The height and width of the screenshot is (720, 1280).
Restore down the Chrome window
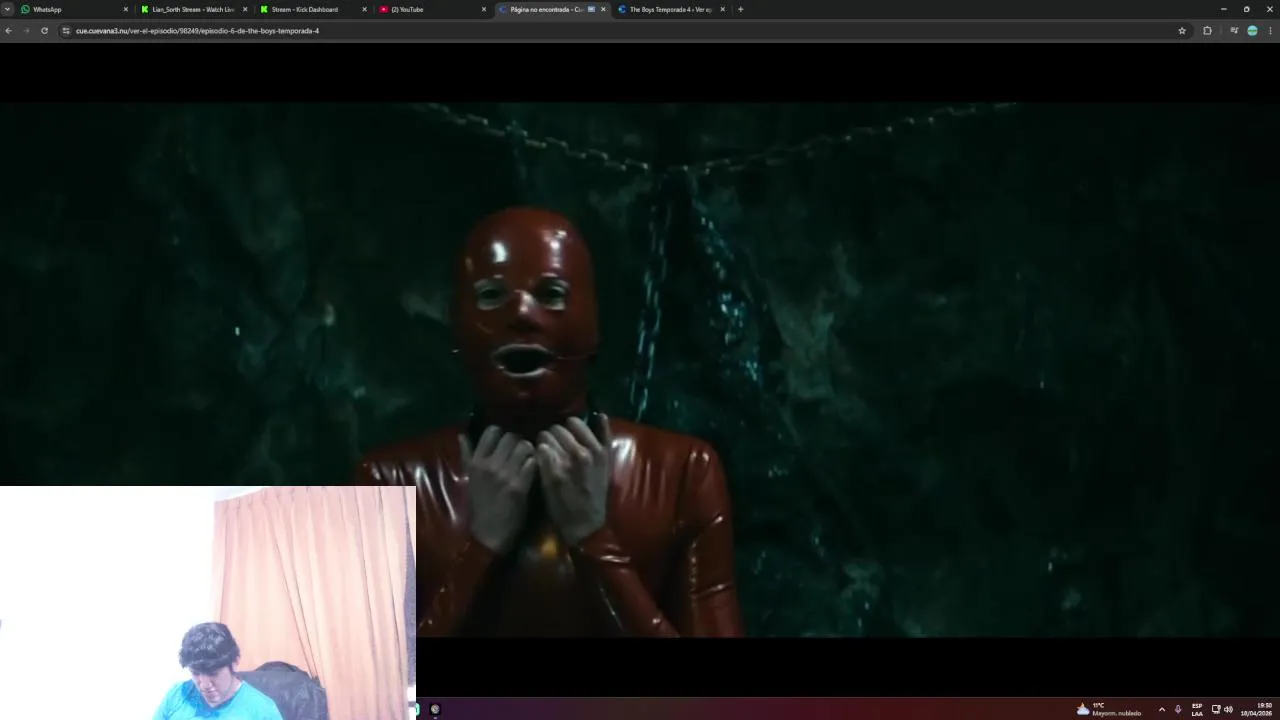[1246, 9]
